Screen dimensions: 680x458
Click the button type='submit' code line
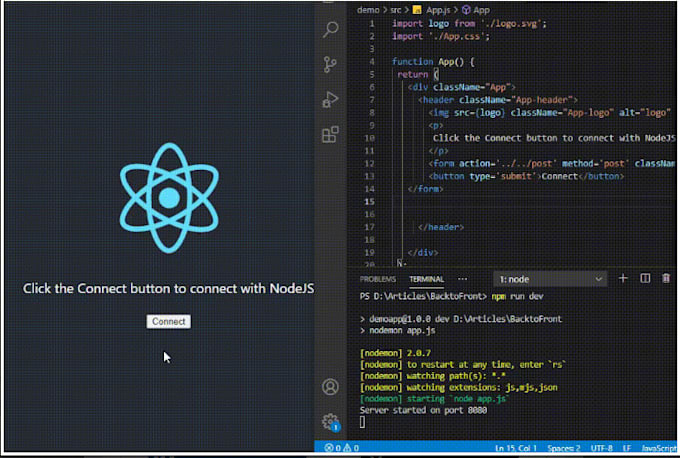[526, 176]
